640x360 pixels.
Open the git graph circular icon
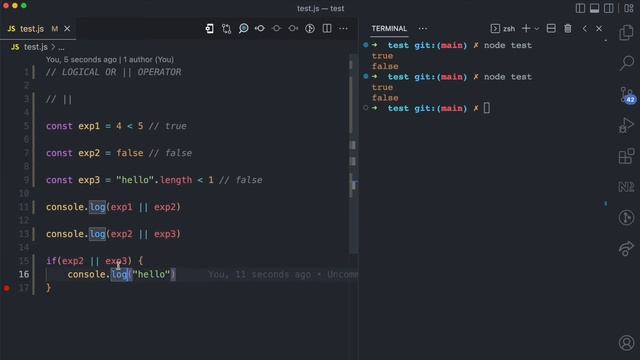click(x=626, y=217)
